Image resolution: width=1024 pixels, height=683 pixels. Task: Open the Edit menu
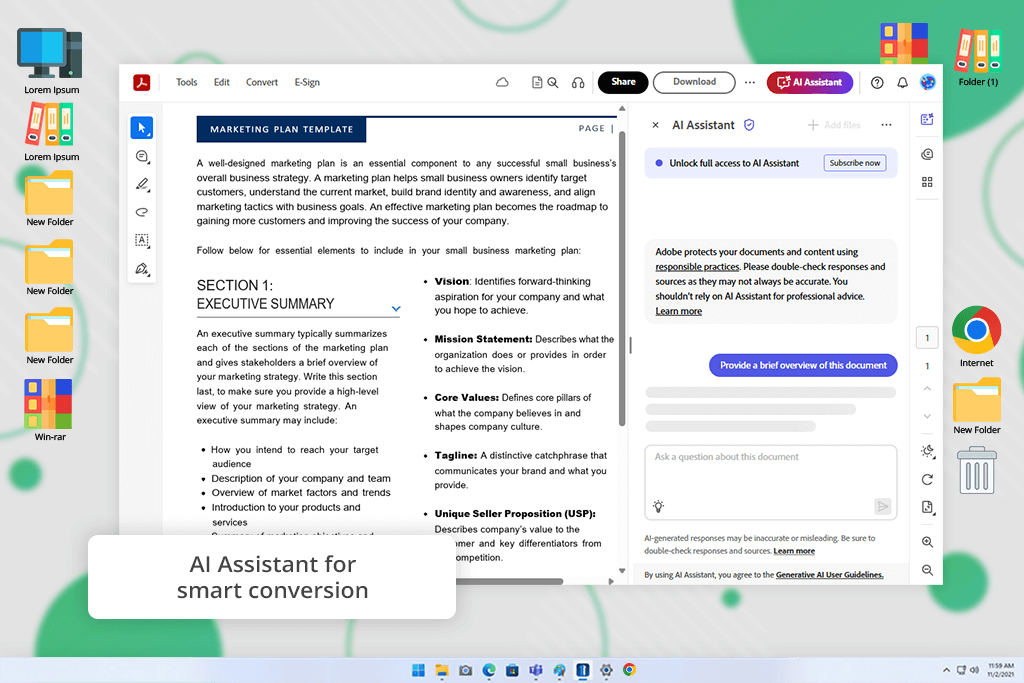pos(221,82)
